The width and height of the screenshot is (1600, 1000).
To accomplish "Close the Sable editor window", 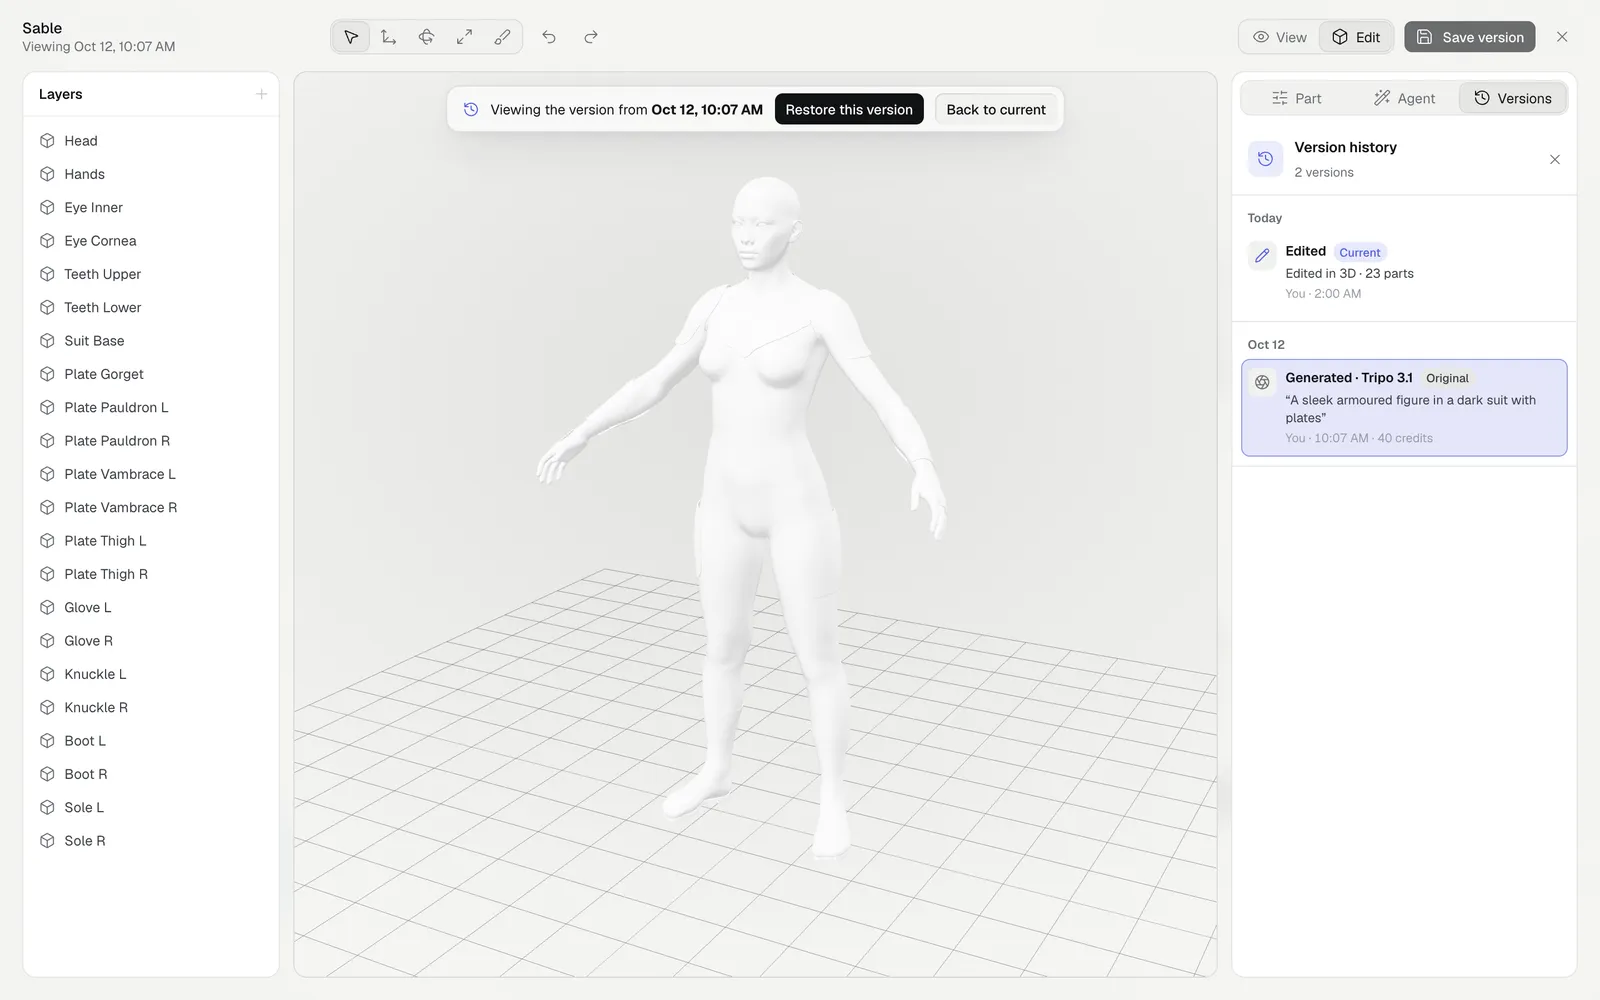I will pos(1562,37).
